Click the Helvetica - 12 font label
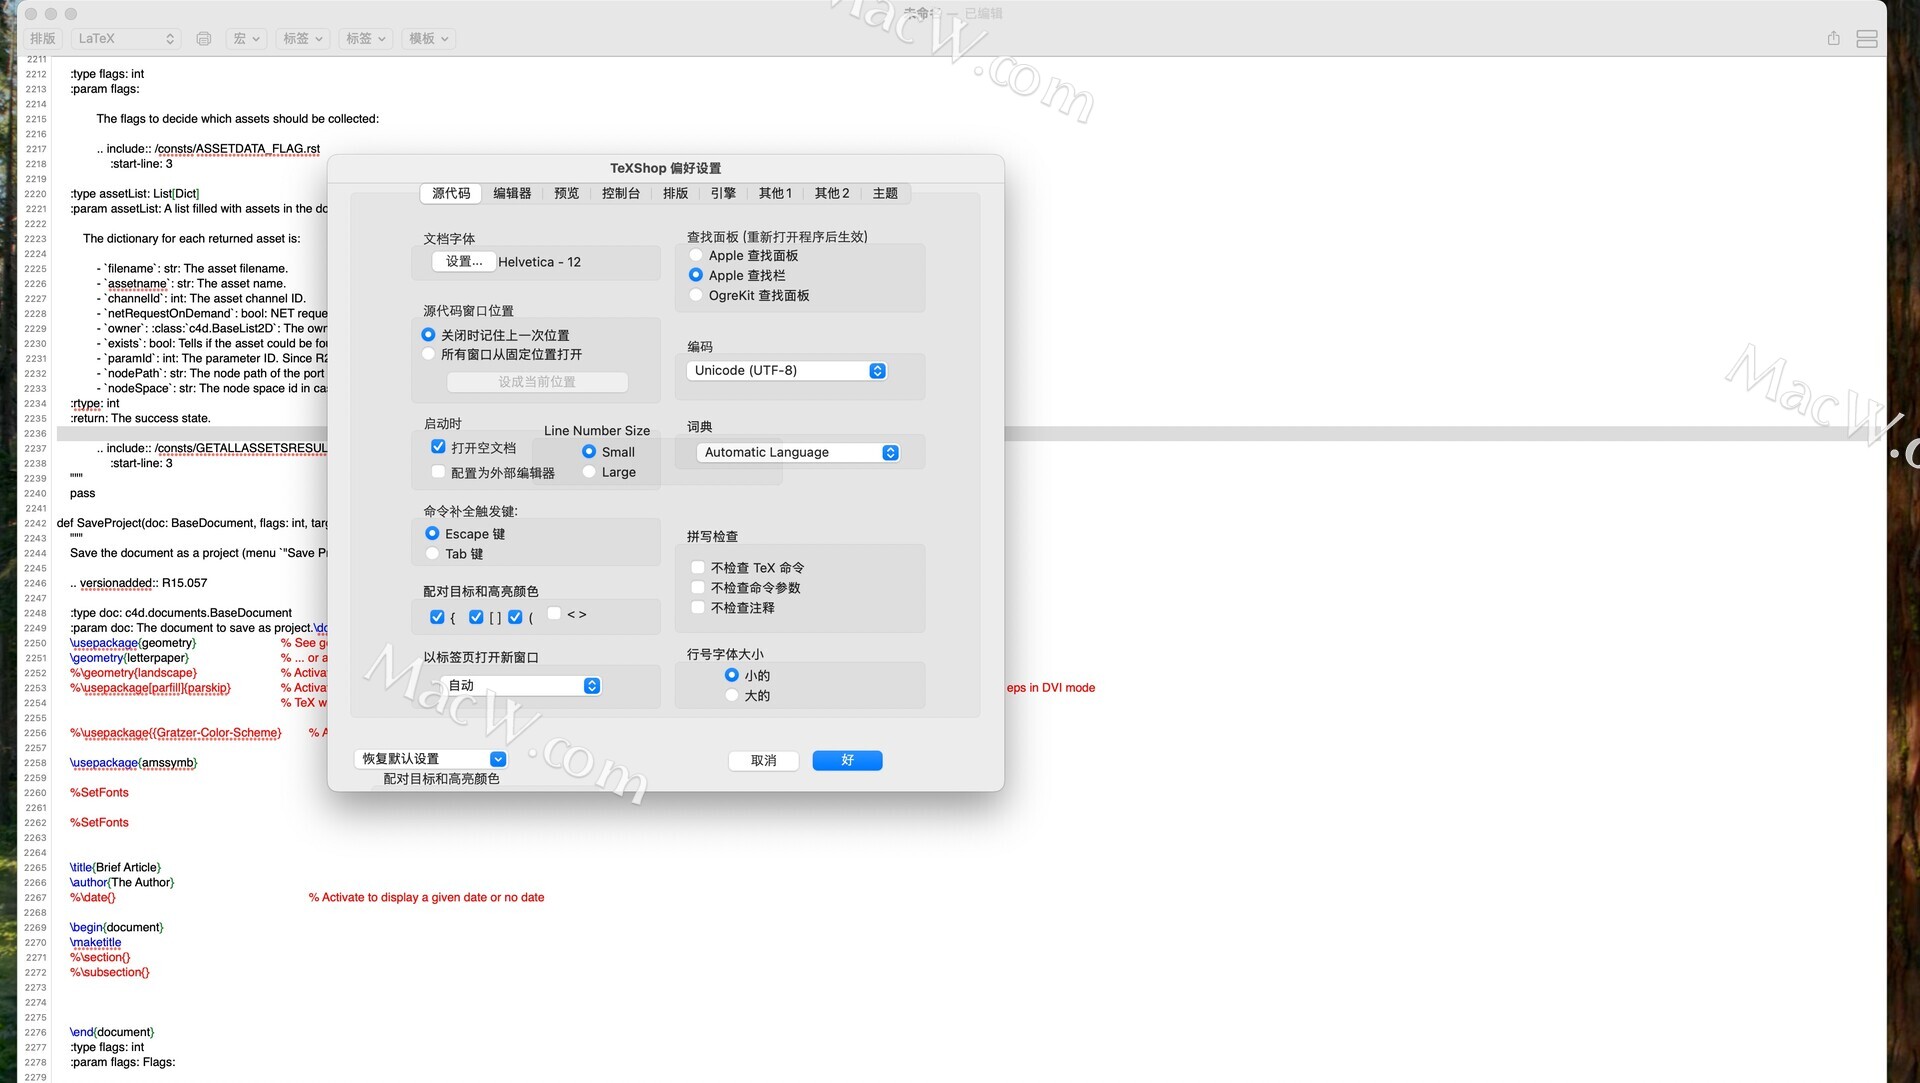This screenshot has width=1920, height=1083. click(x=539, y=262)
